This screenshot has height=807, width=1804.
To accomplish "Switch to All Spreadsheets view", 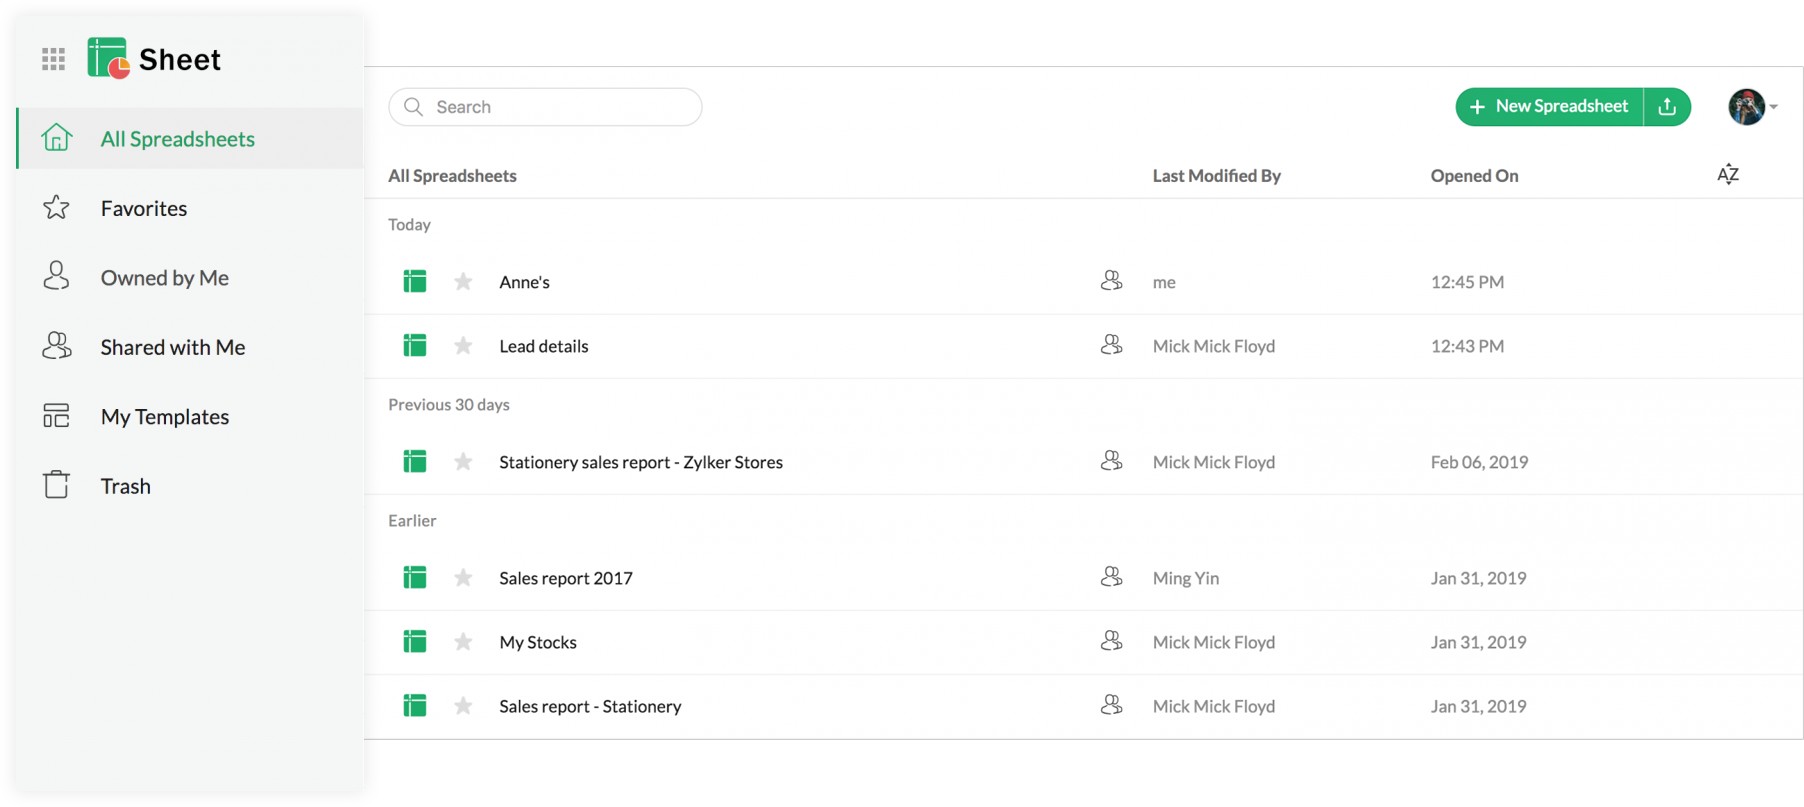I will pyautogui.click(x=177, y=139).
